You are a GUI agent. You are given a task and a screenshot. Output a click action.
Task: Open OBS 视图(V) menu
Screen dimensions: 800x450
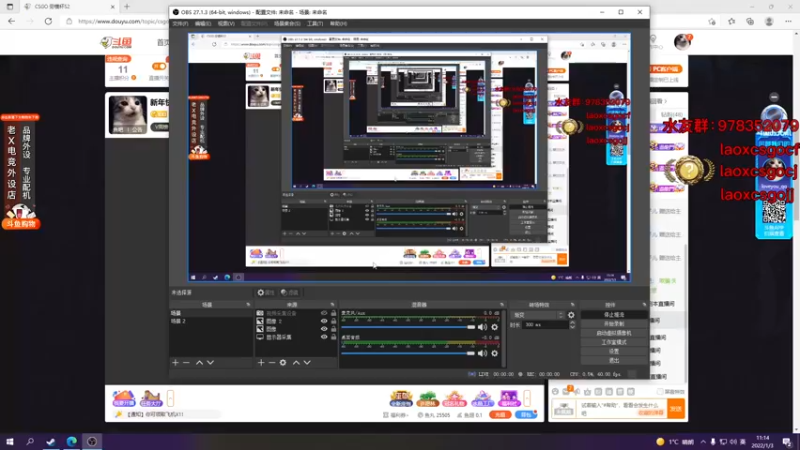pos(226,23)
